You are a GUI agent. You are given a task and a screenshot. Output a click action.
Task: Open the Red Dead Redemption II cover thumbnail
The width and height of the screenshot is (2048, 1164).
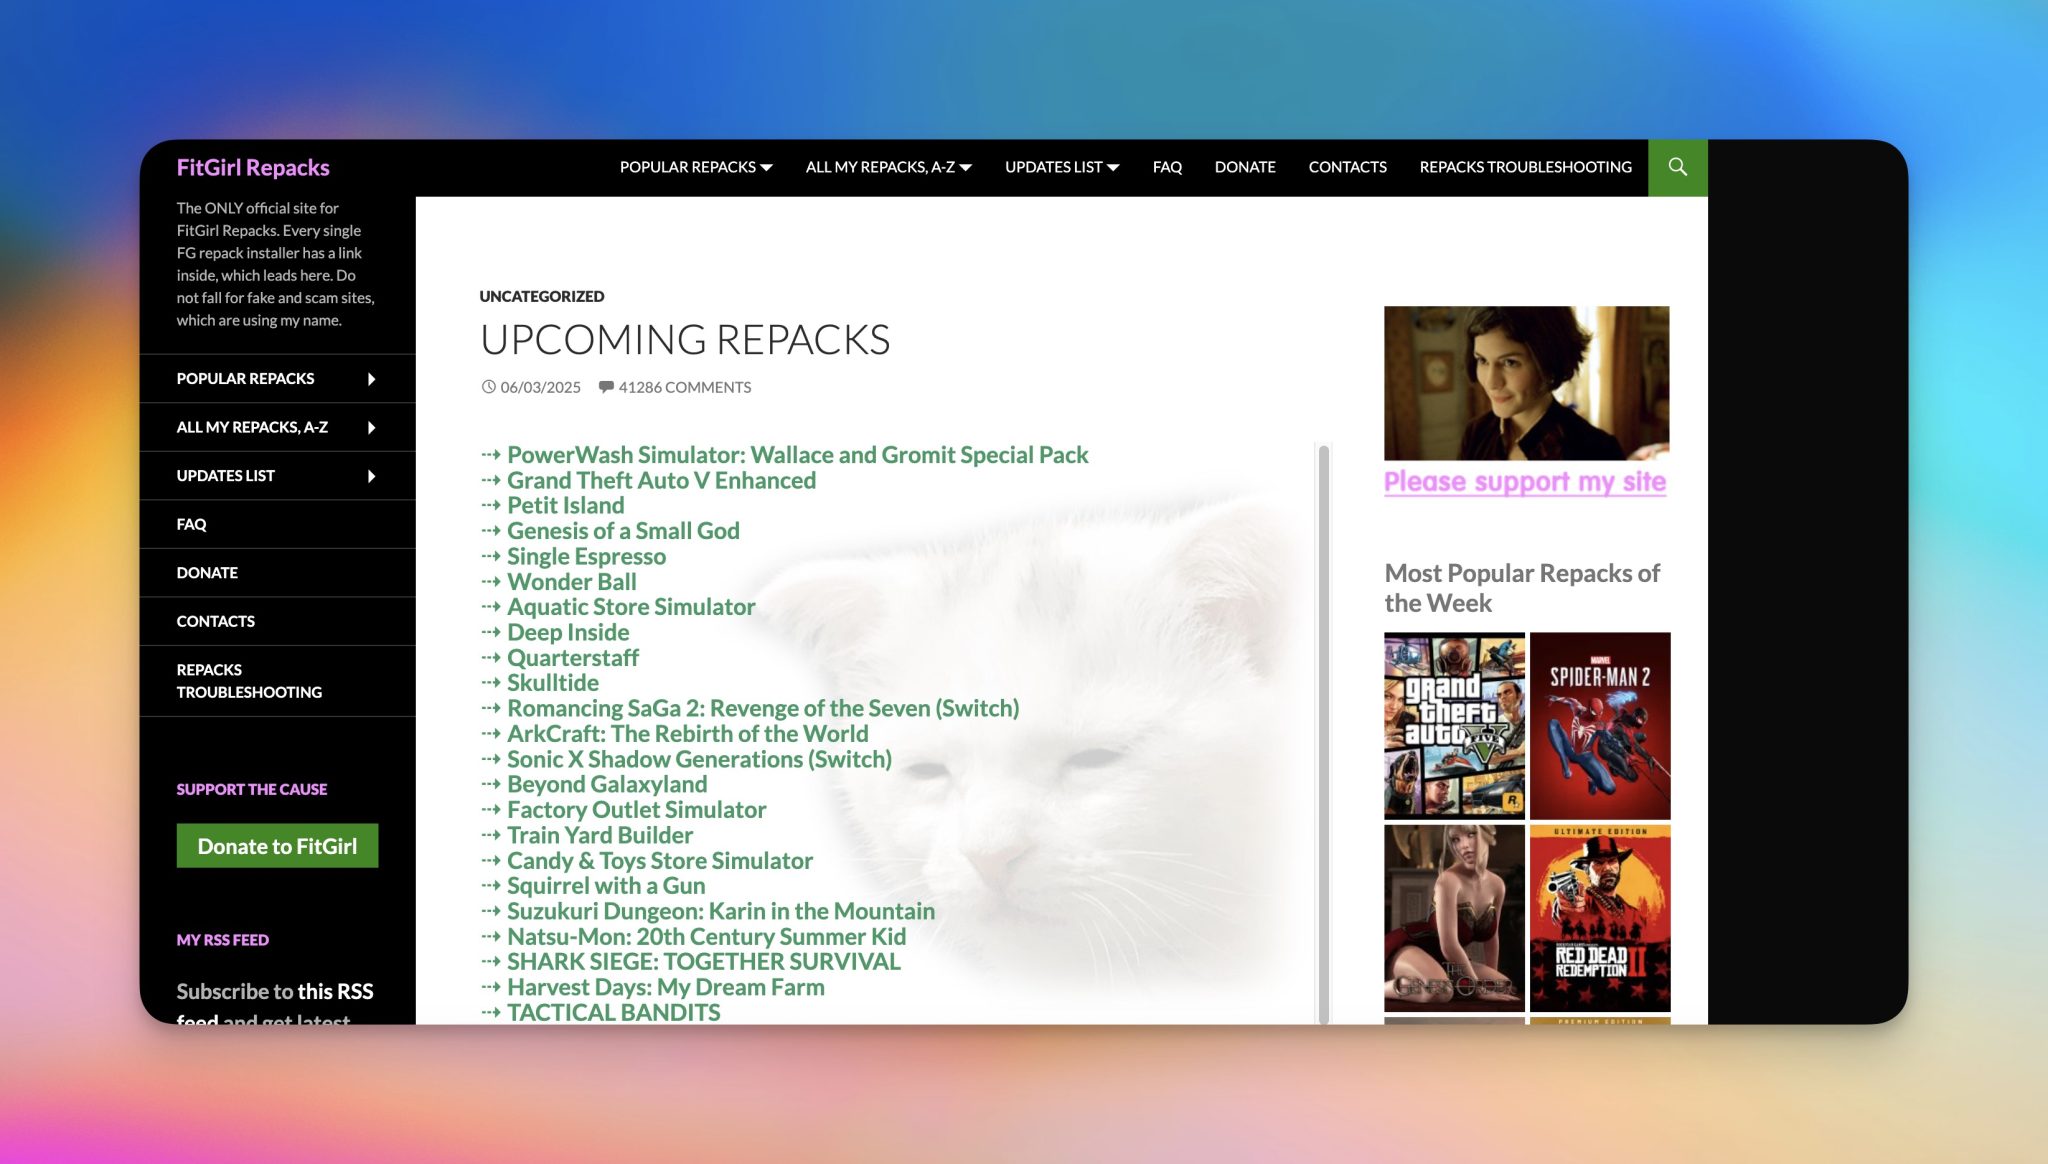[1599, 918]
